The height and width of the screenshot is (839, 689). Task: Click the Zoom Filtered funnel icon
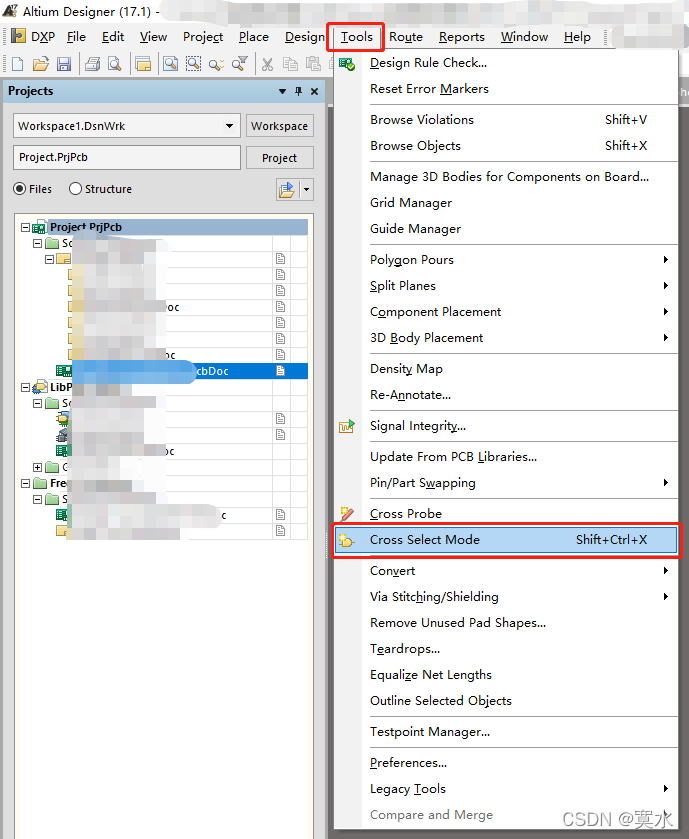click(x=239, y=64)
